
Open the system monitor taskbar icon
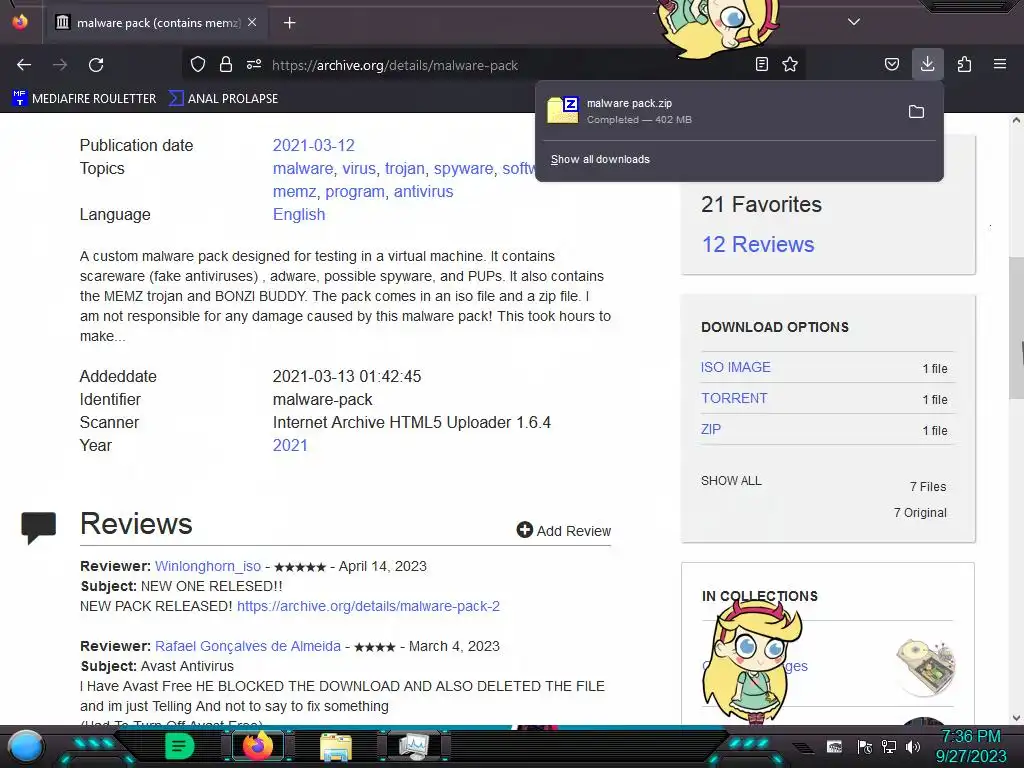click(x=414, y=746)
